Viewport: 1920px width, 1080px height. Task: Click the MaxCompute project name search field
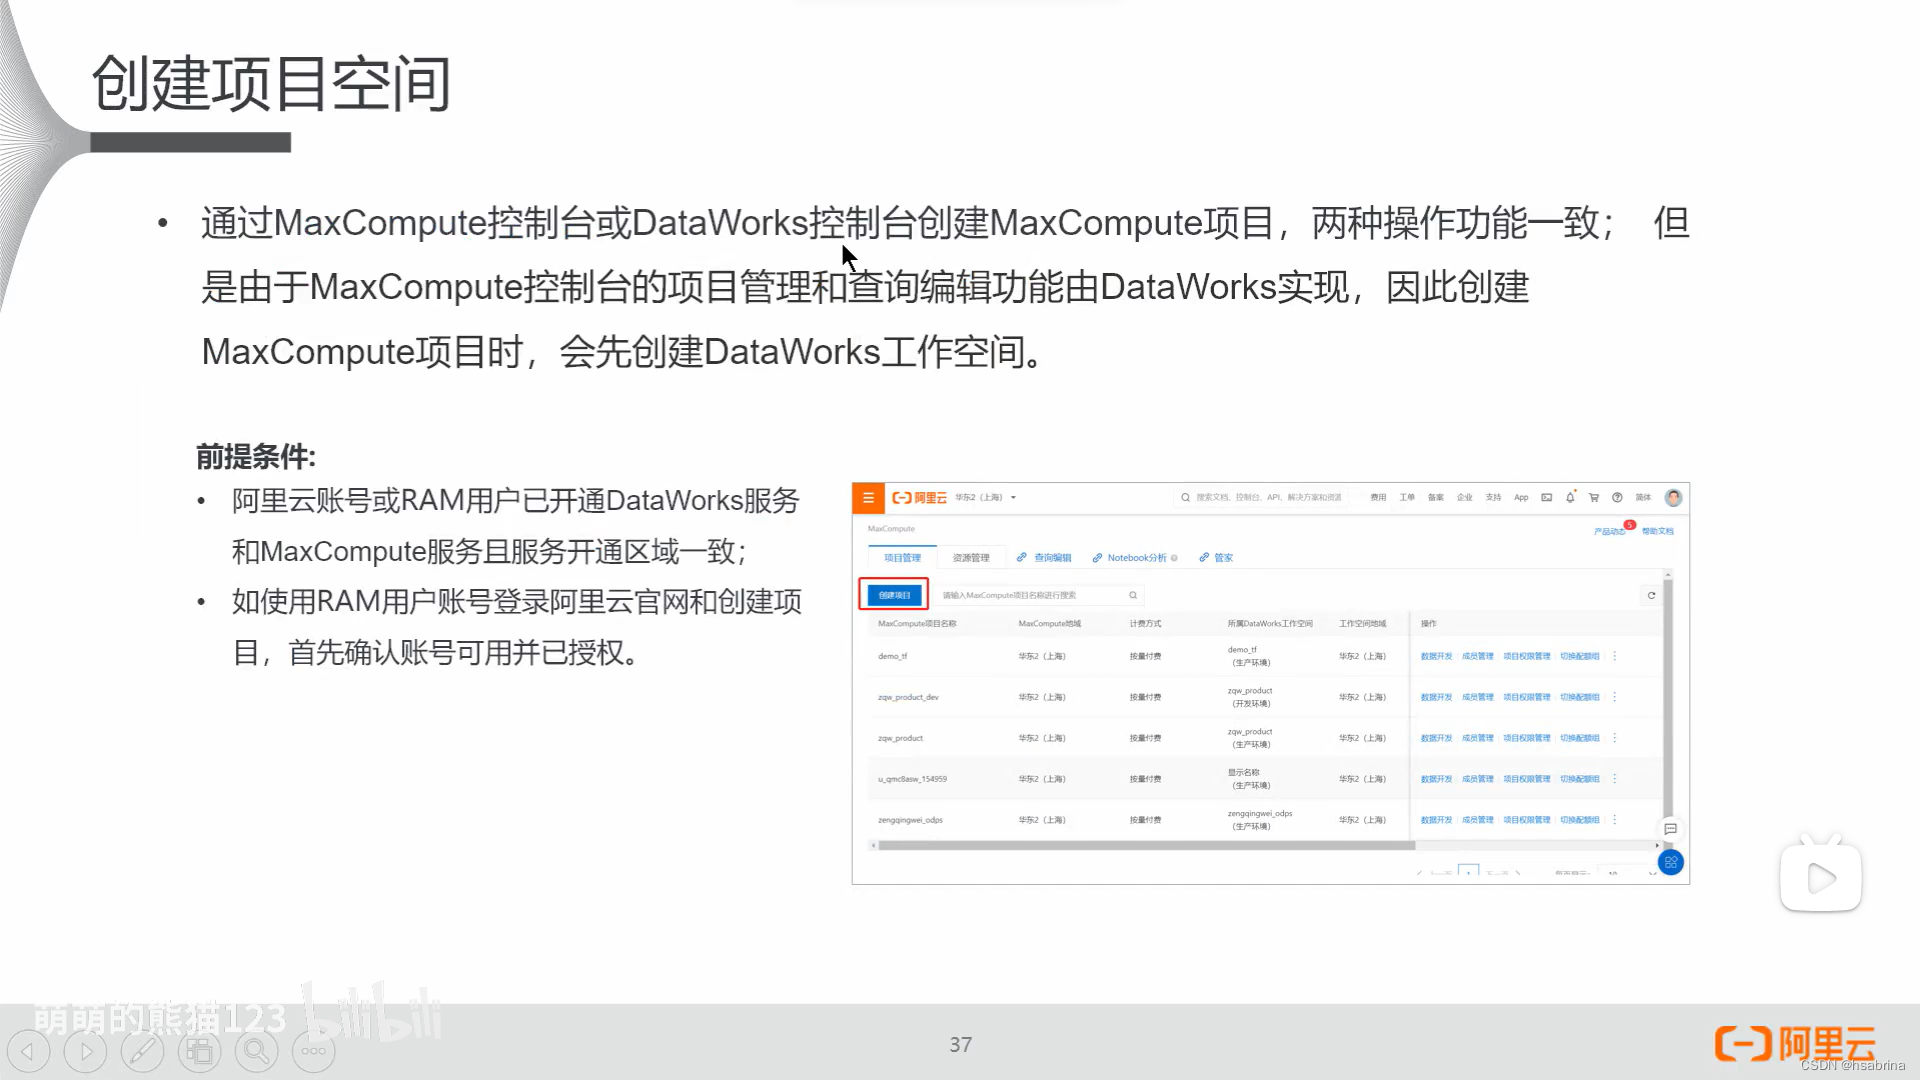click(x=1020, y=595)
